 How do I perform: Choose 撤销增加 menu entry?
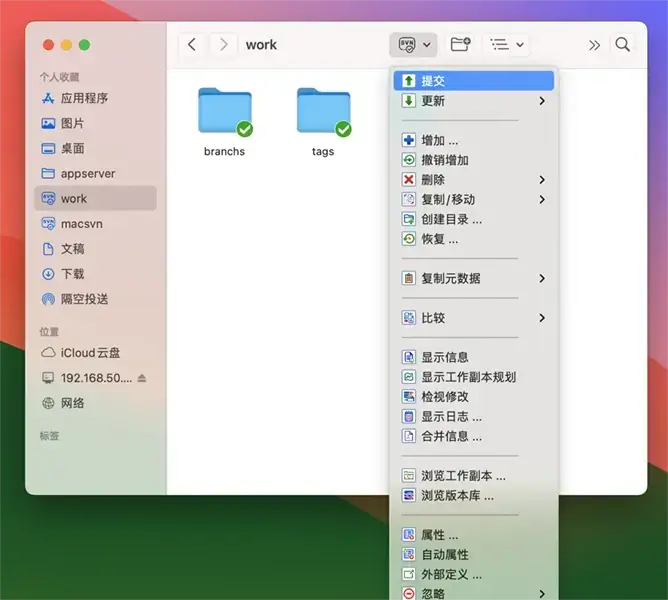474,160
